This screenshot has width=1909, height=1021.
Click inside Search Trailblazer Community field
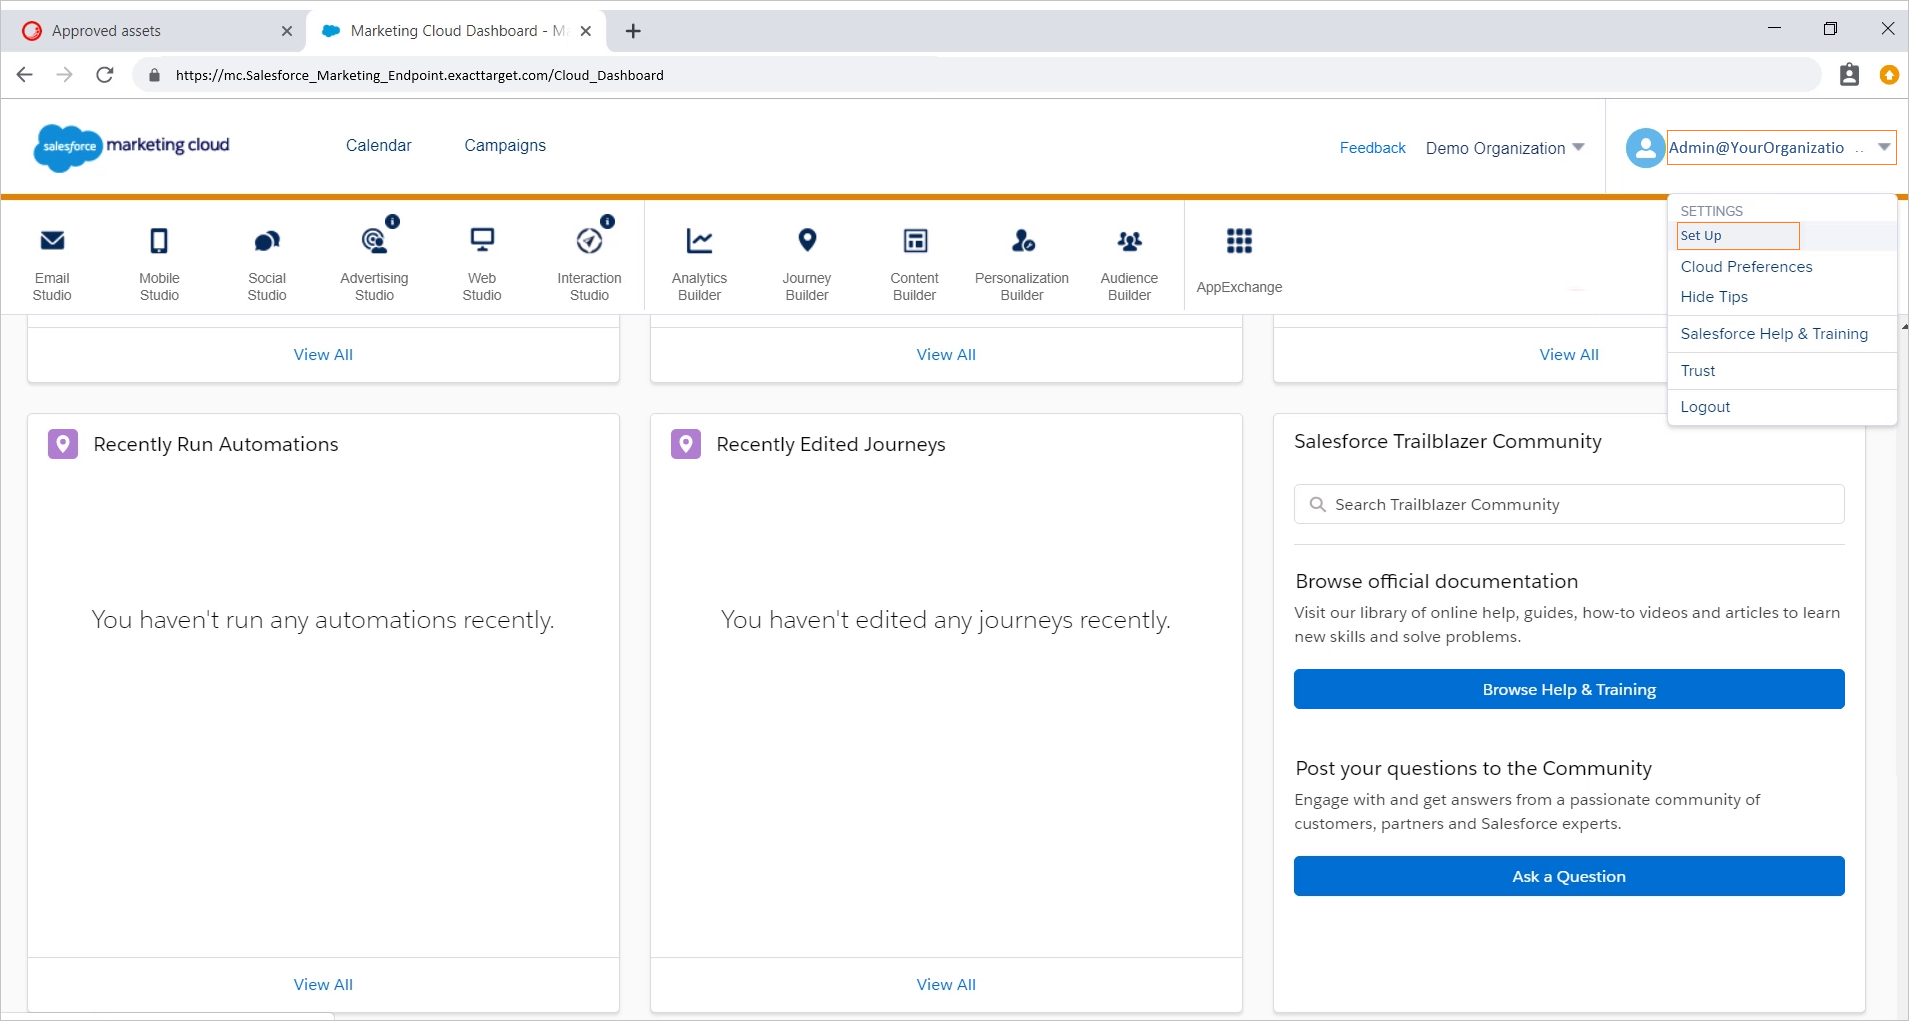pyautogui.click(x=1569, y=504)
